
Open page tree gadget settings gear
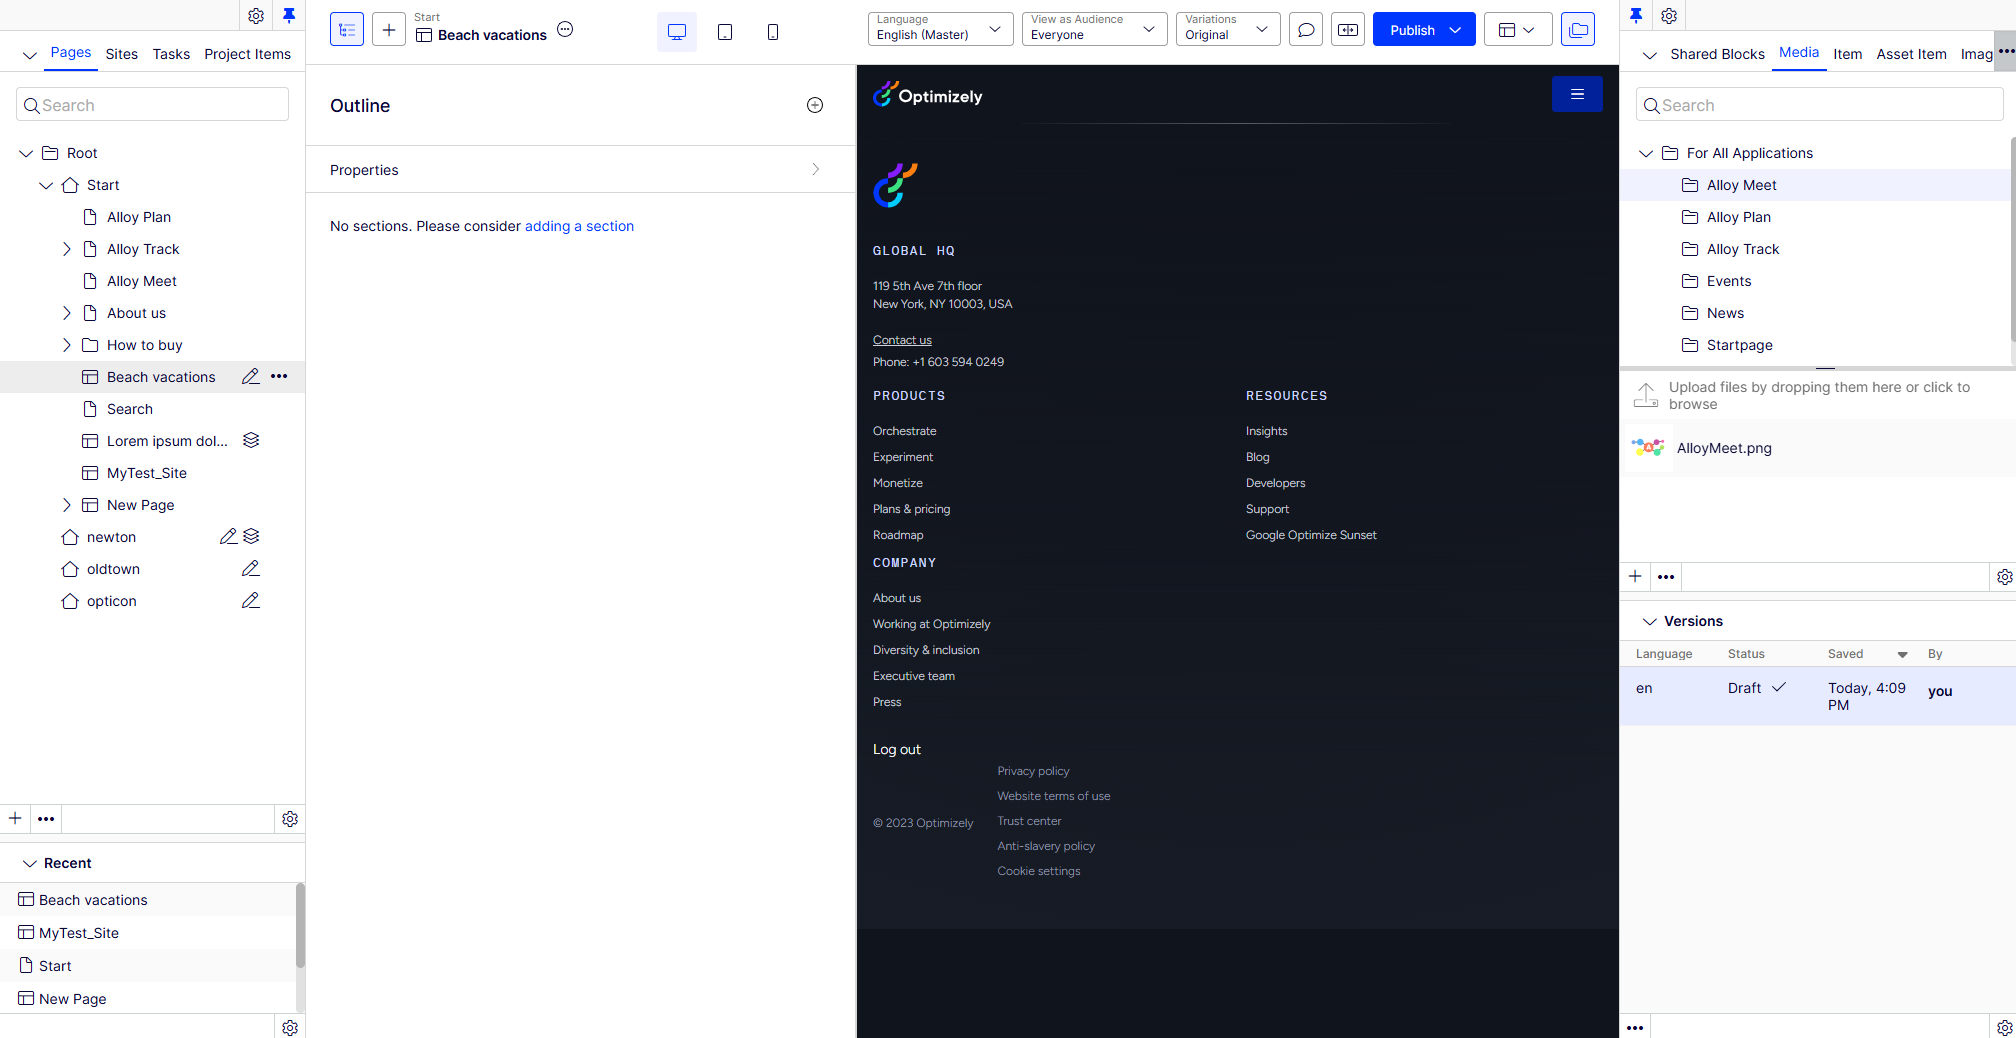[290, 819]
